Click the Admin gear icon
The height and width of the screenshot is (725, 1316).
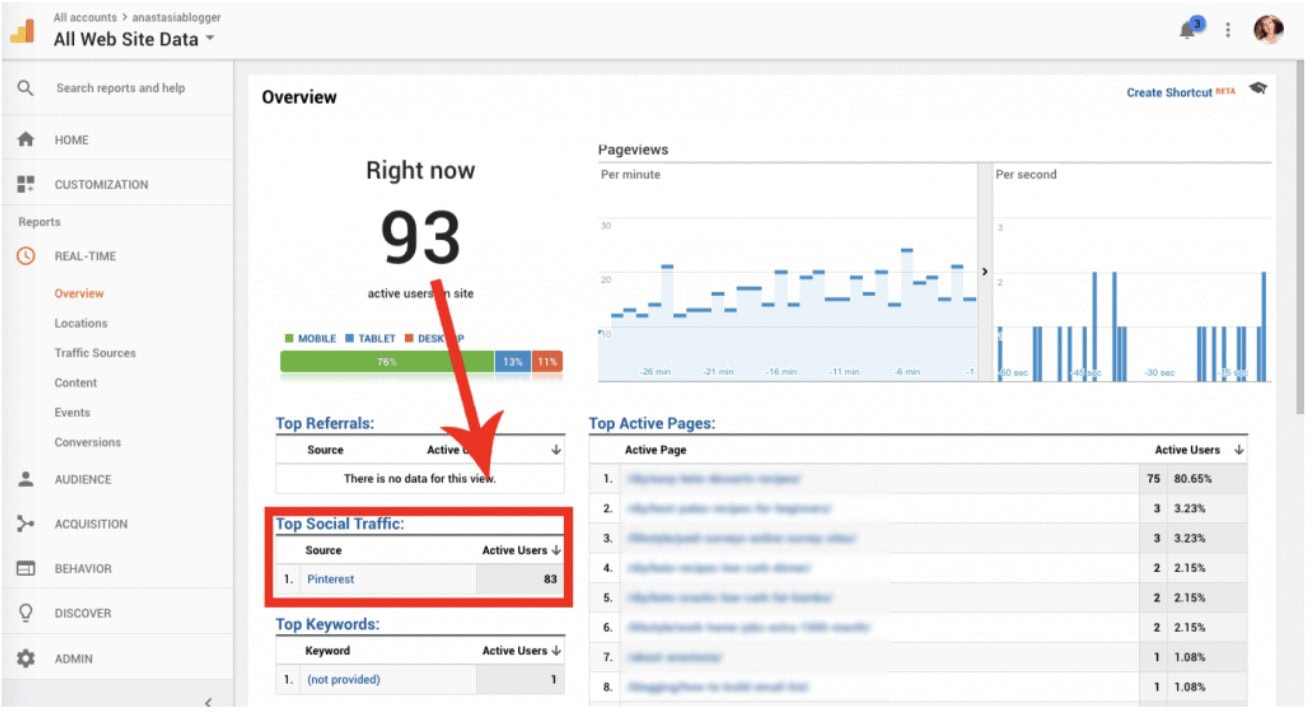tap(26, 658)
